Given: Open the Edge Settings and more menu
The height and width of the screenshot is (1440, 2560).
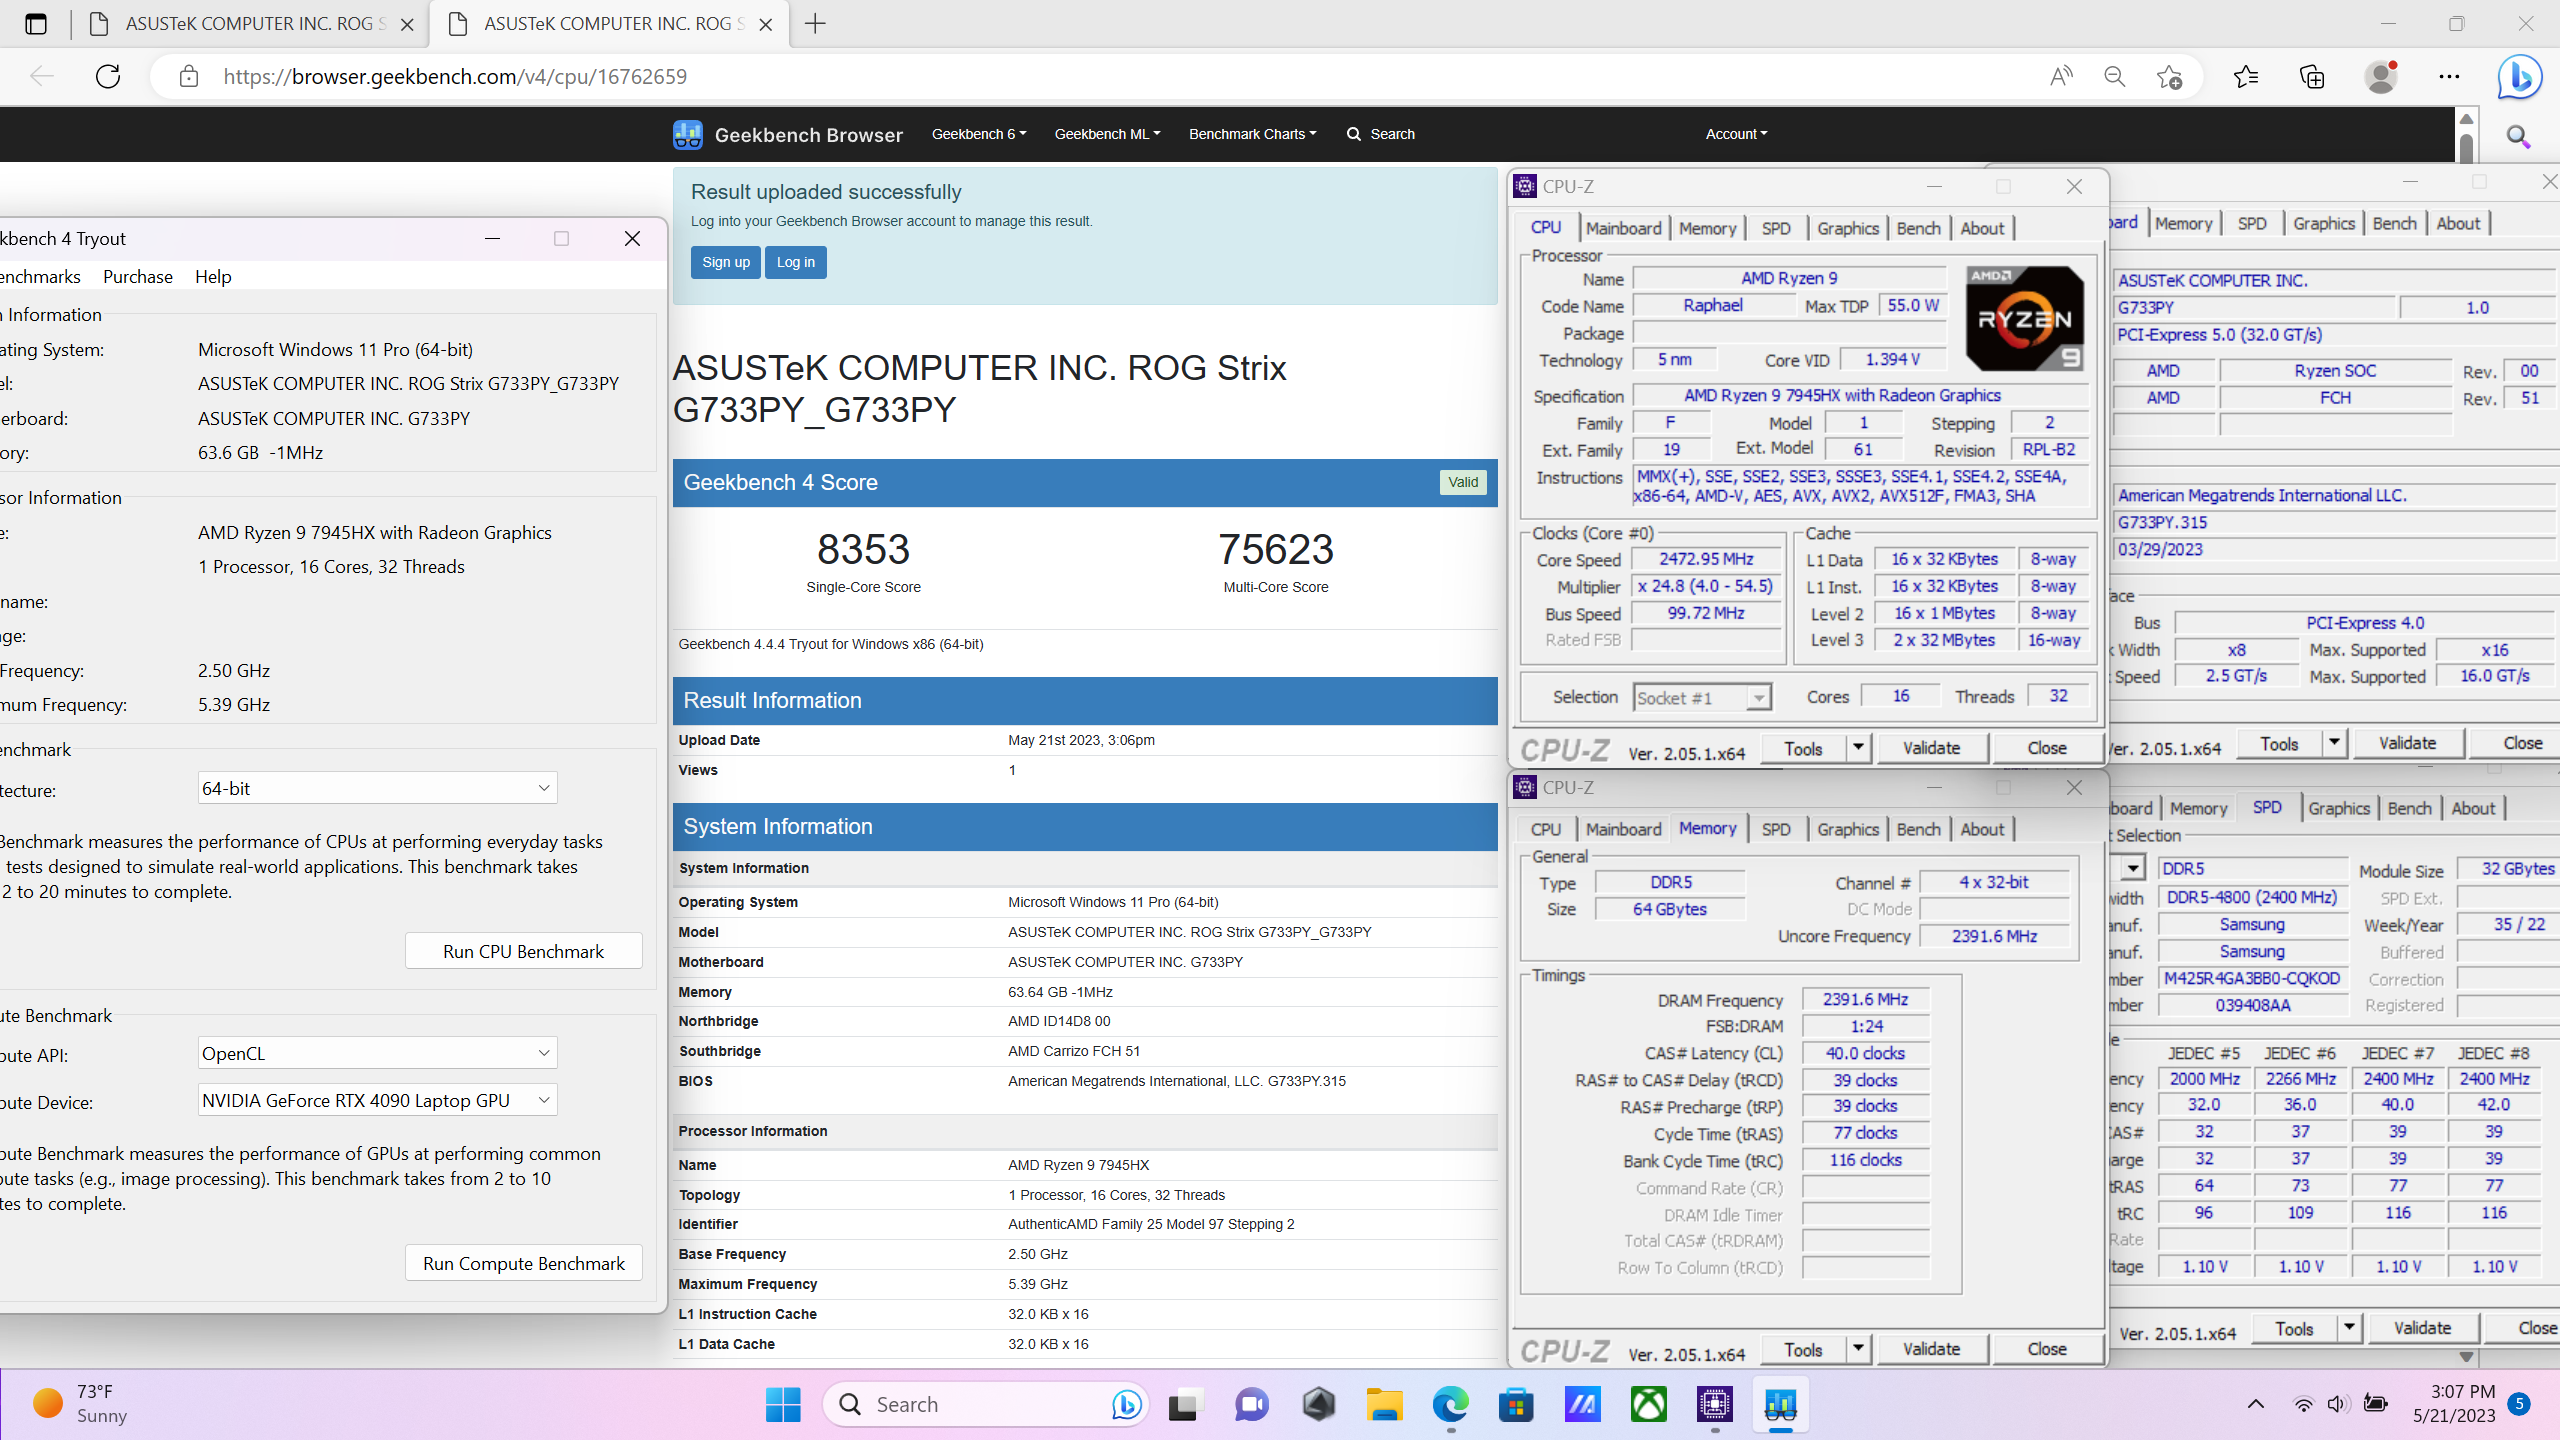Looking at the screenshot, I should pos(2449,76).
